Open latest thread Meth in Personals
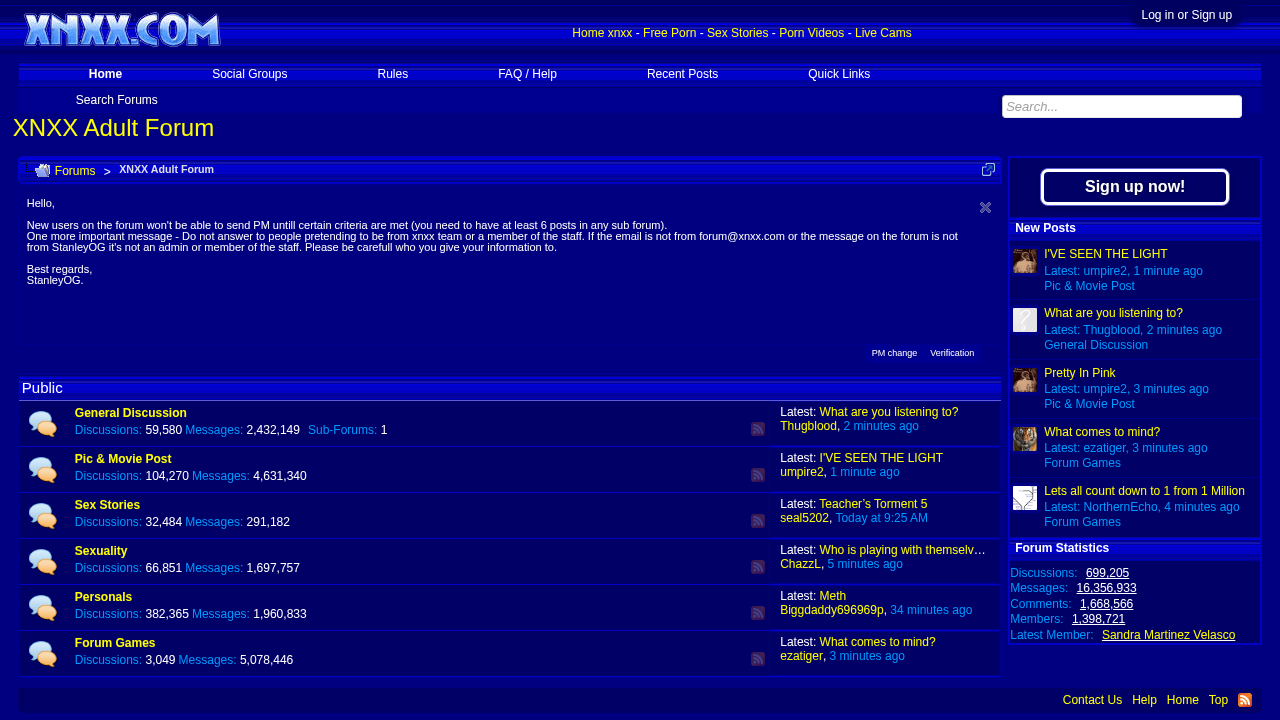 832,596
